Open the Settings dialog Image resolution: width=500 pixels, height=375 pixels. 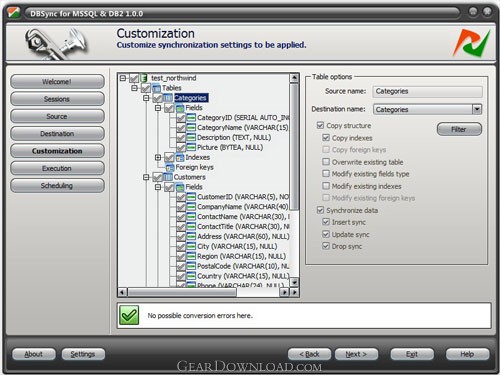click(x=83, y=354)
